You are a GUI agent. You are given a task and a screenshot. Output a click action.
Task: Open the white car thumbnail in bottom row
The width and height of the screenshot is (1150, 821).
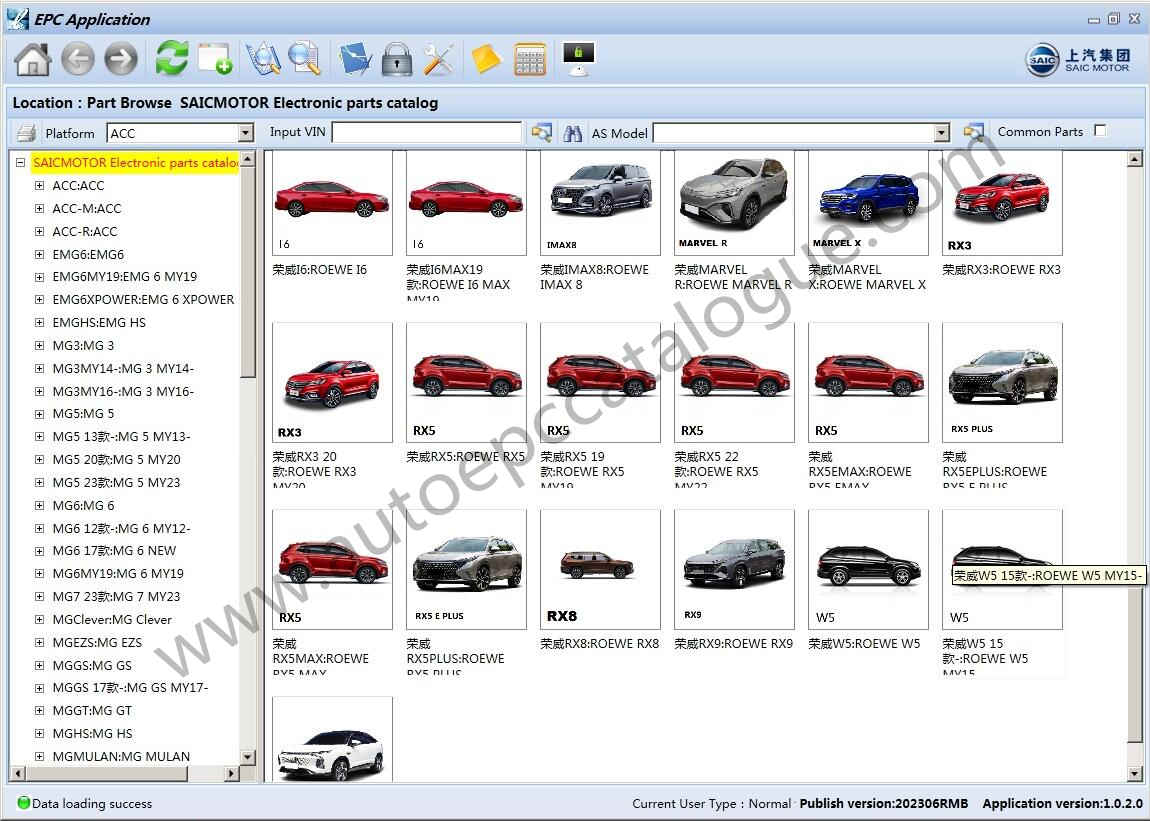[x=332, y=739]
